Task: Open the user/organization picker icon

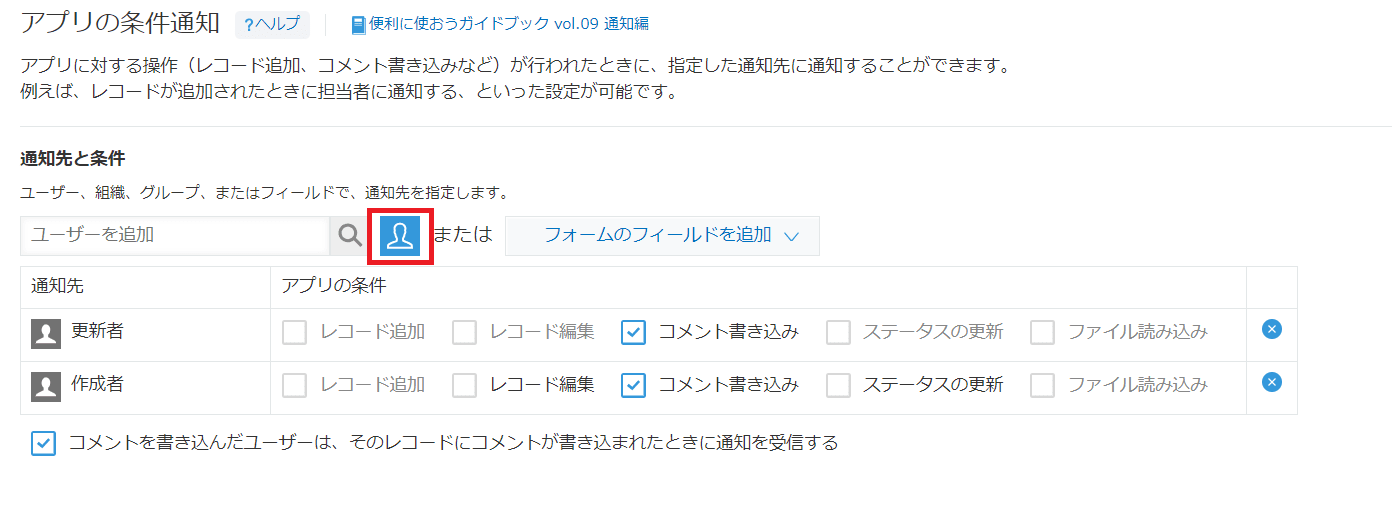Action: (x=400, y=235)
